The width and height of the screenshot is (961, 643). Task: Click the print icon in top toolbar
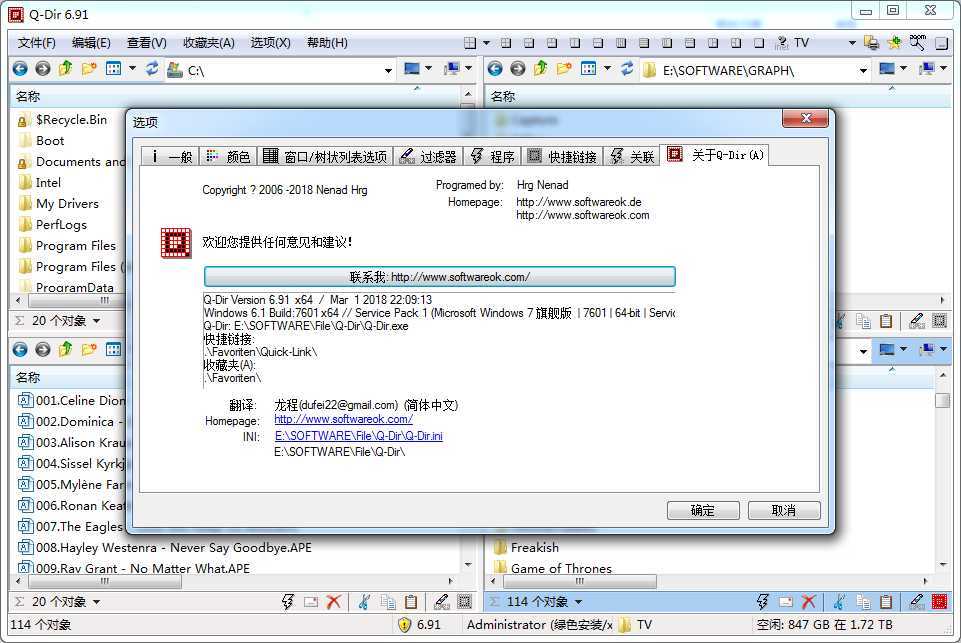click(x=871, y=43)
